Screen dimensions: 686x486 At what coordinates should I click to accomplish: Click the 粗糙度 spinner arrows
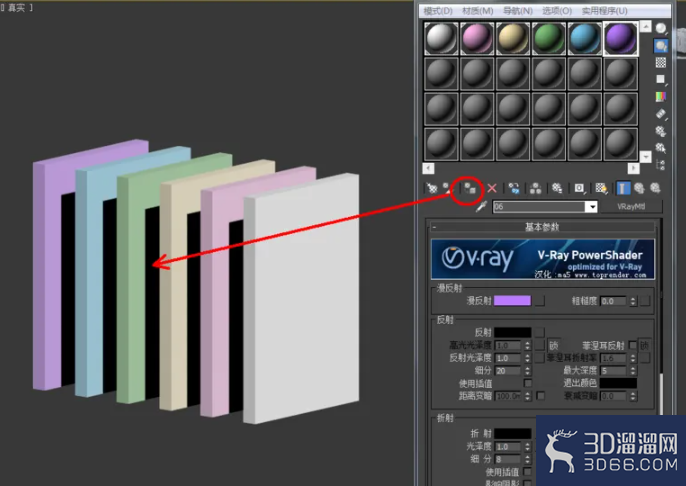click(633, 301)
